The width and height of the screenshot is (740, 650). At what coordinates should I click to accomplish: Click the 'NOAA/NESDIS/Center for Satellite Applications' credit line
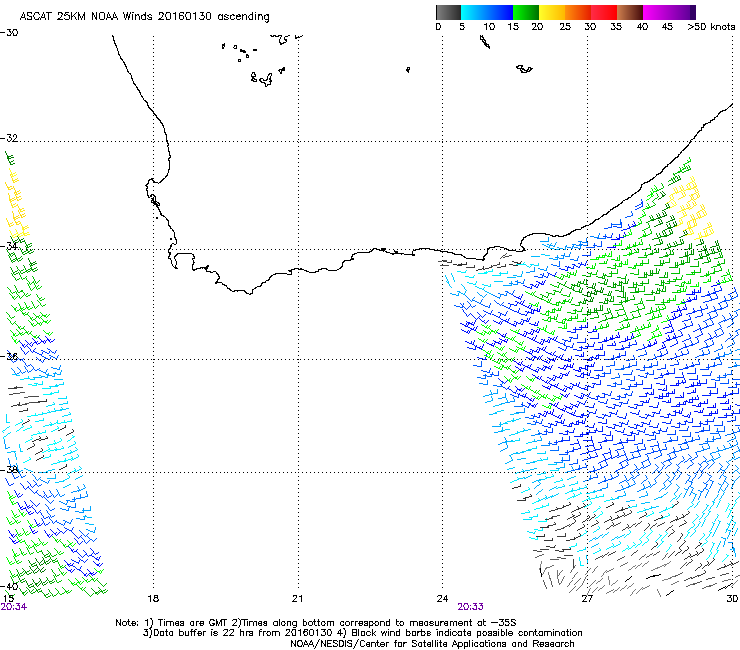pyautogui.click(x=432, y=644)
